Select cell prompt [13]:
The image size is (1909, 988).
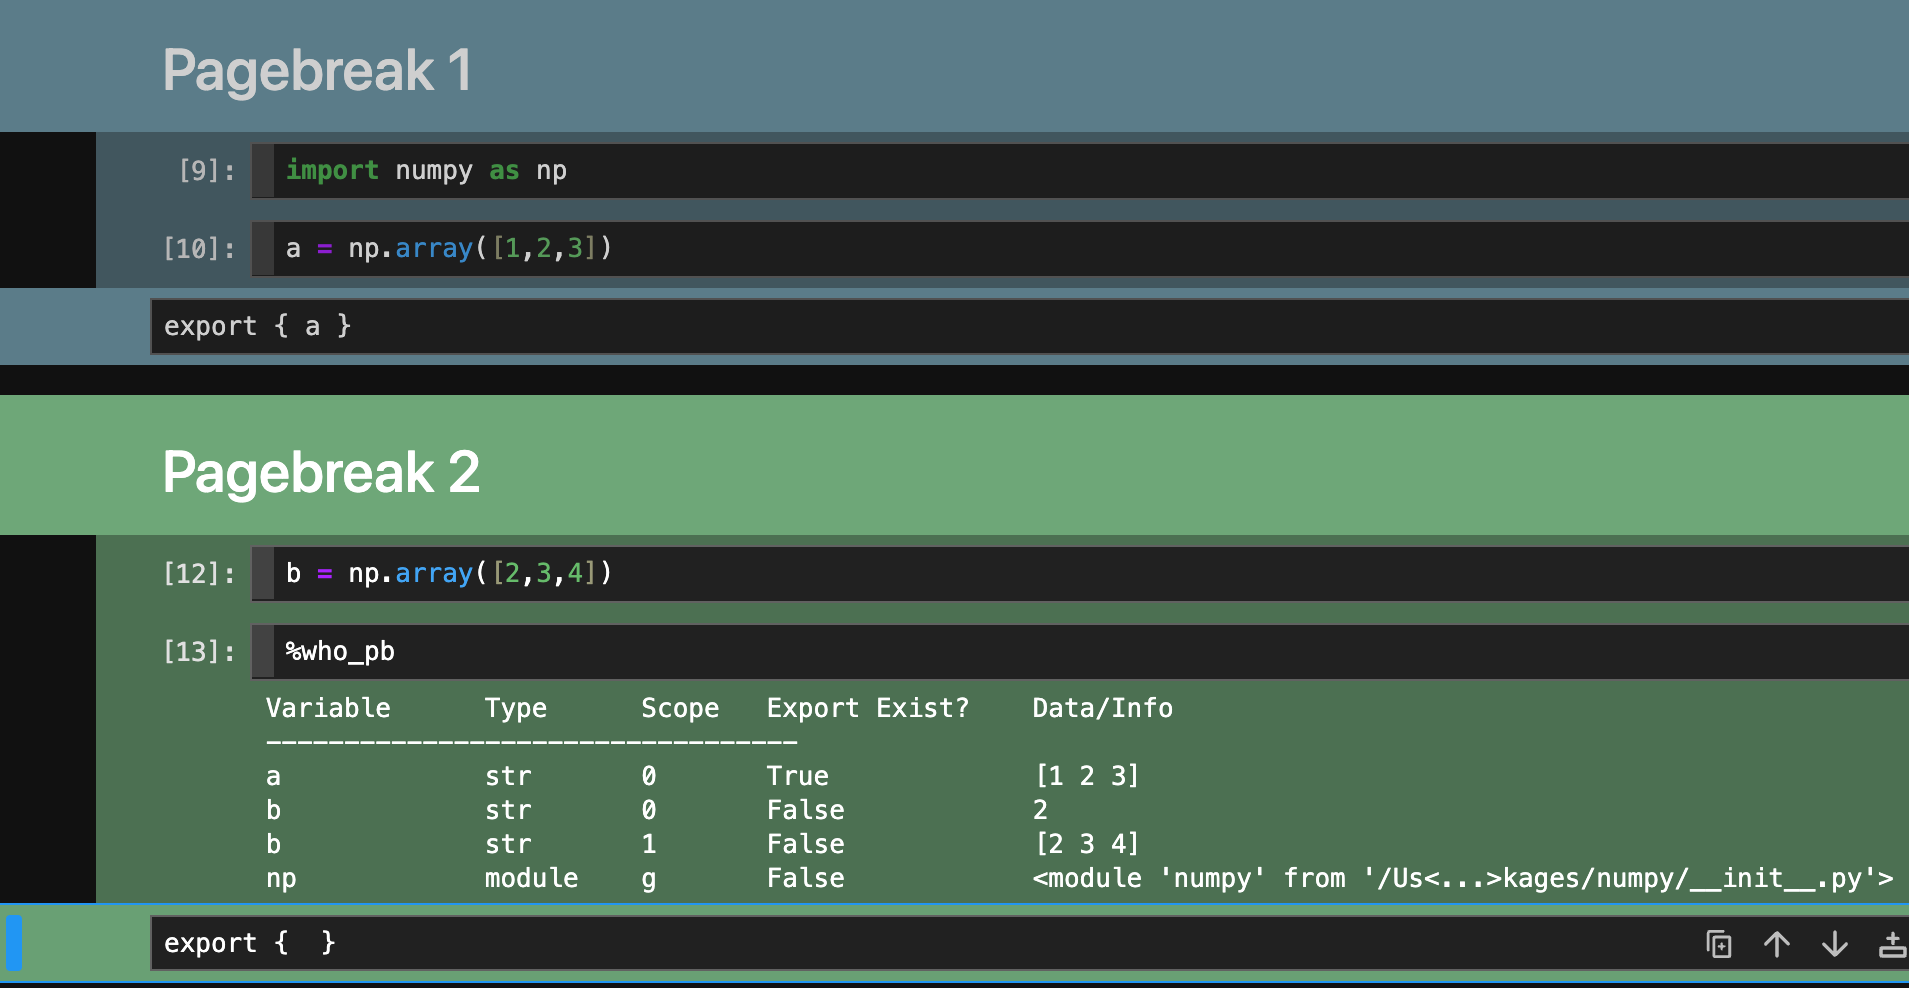[199, 652]
